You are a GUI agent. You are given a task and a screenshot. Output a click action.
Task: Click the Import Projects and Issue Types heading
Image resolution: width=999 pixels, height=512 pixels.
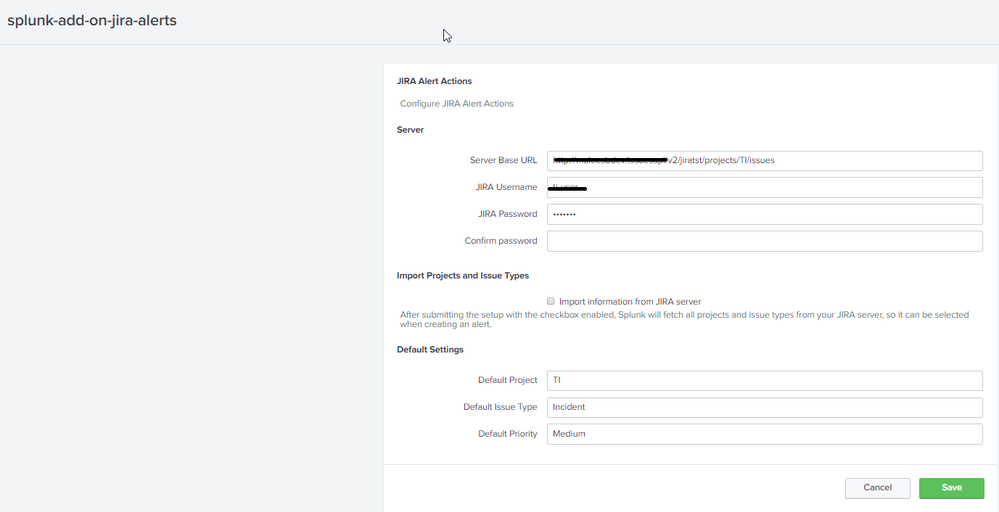[x=462, y=275]
